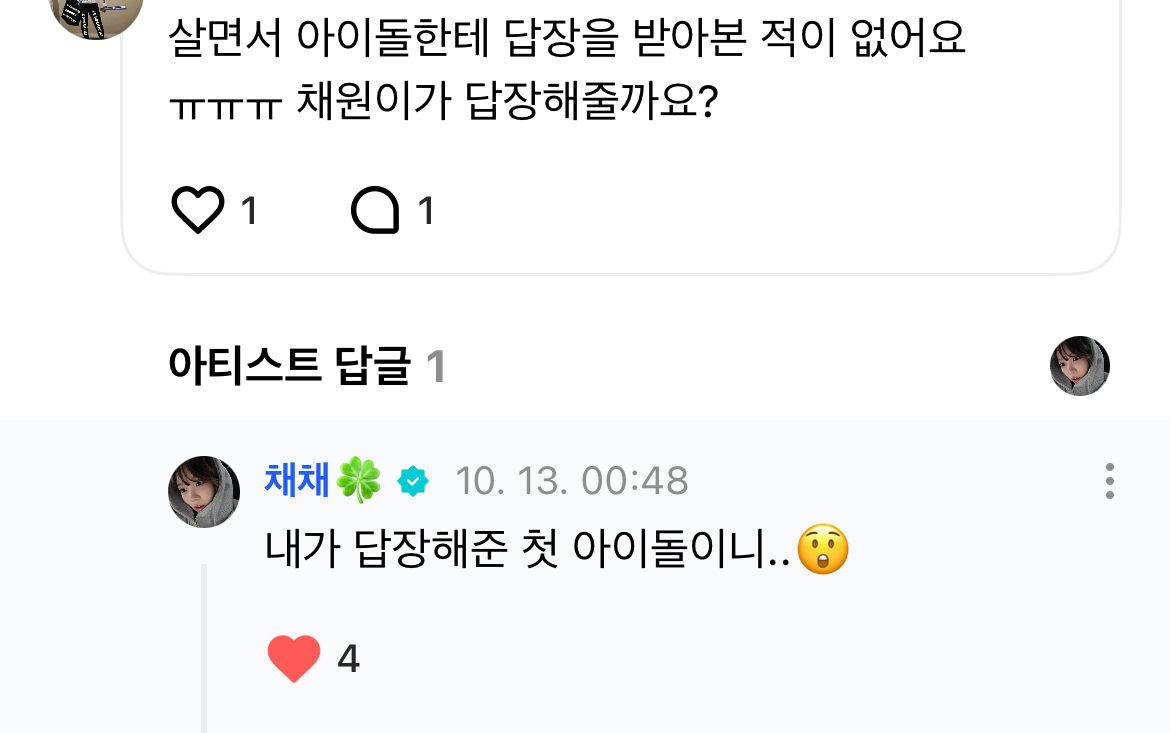This screenshot has height=733, width=1170.
Task: Open the artist name 채채 link
Action: [297, 481]
